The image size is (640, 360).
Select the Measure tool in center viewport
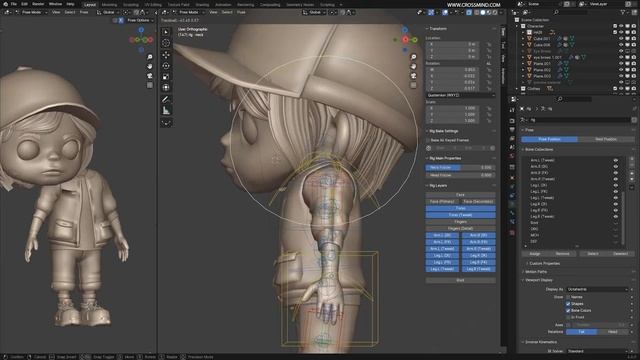click(x=166, y=110)
